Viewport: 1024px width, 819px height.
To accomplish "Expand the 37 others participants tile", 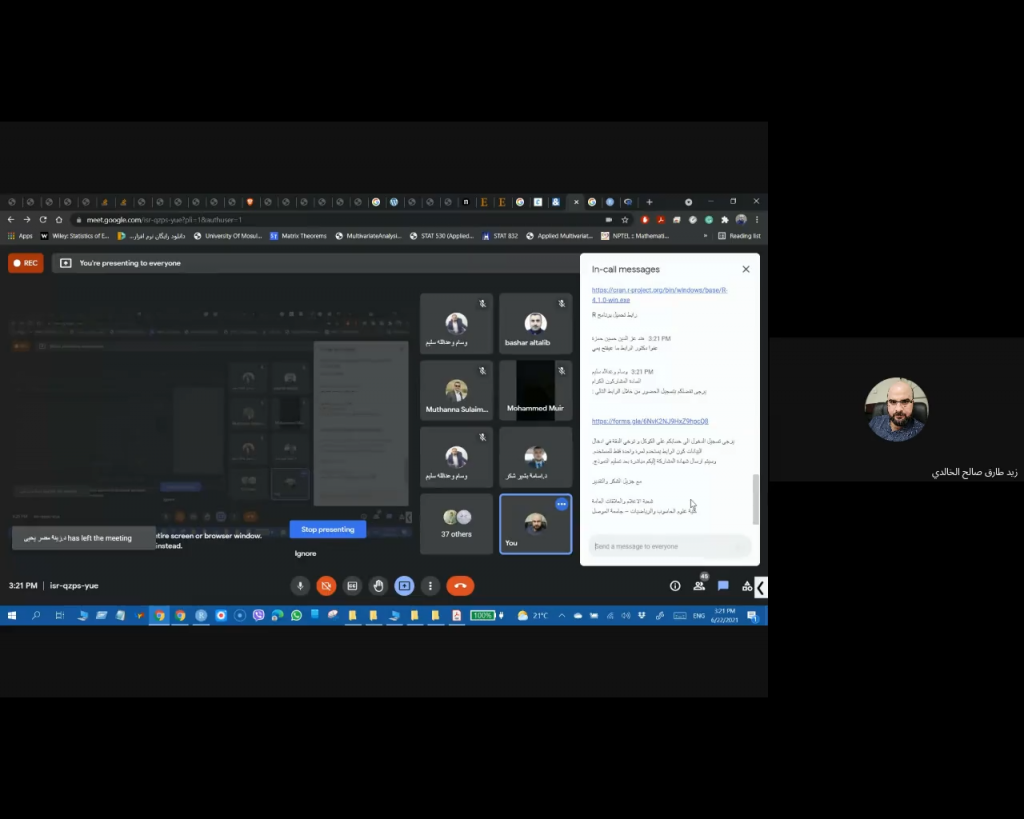I will point(457,523).
